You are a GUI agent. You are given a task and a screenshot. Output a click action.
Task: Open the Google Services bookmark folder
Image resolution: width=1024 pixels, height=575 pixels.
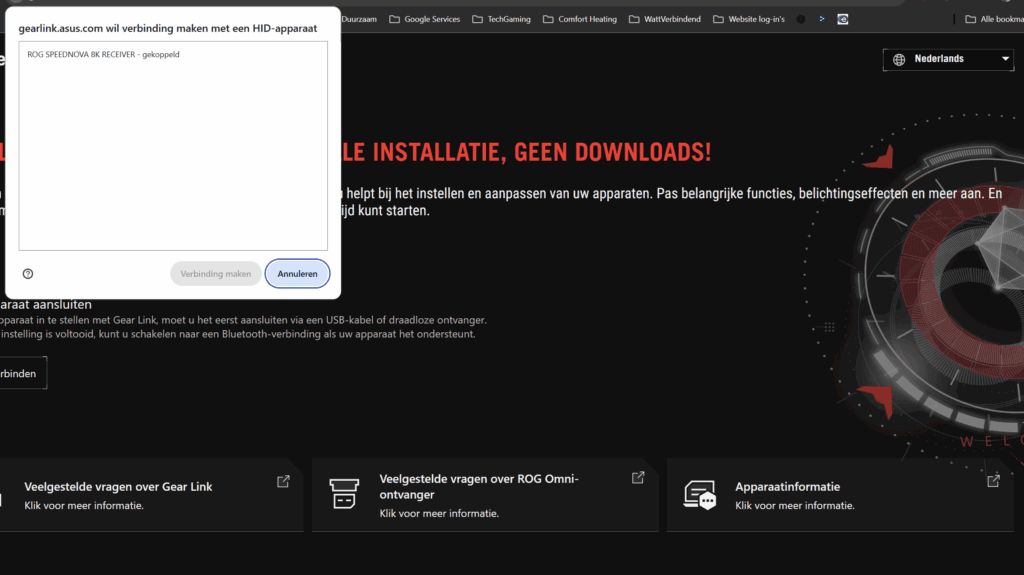pos(424,19)
